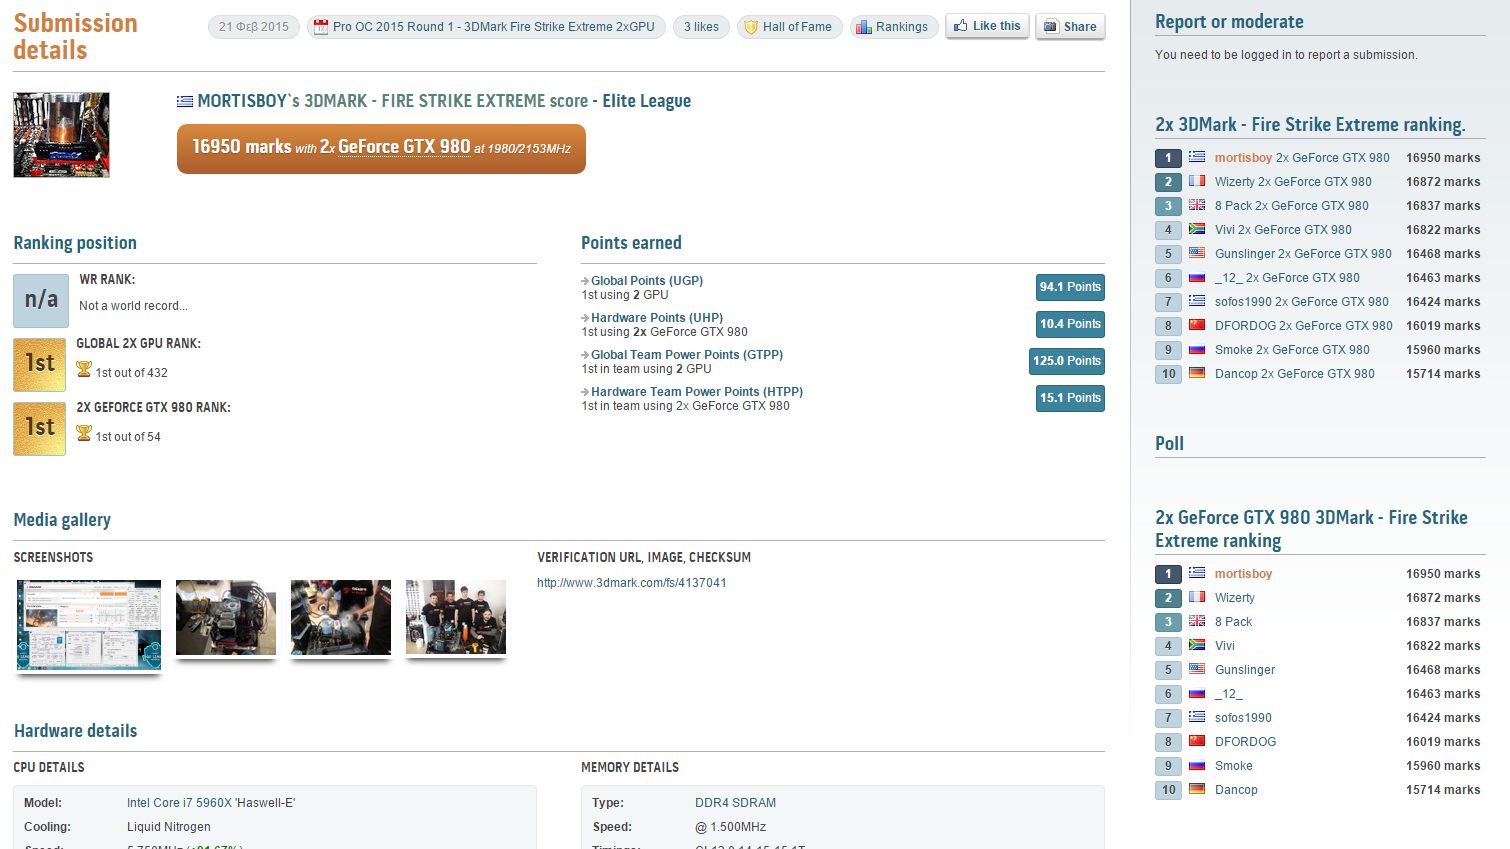The image size is (1510, 849).
Task: Open Dancop in the GTX 980 hardware ranking
Action: pyautogui.click(x=1236, y=790)
